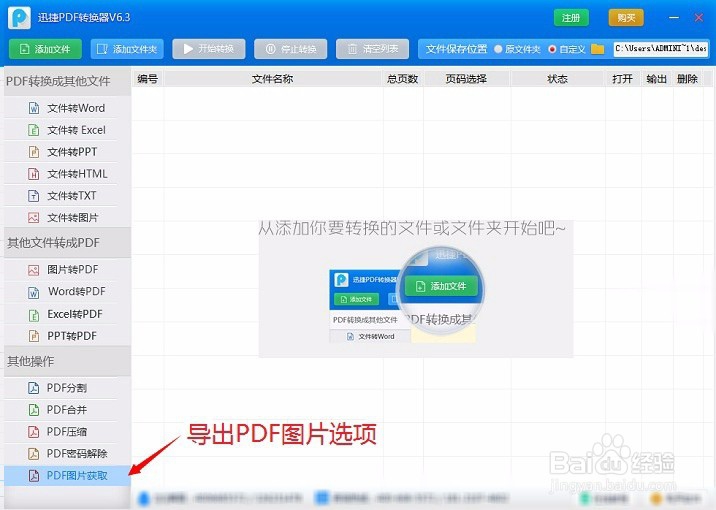Click the 编号 column header
Image resolution: width=716 pixels, height=510 pixels.
147,79
